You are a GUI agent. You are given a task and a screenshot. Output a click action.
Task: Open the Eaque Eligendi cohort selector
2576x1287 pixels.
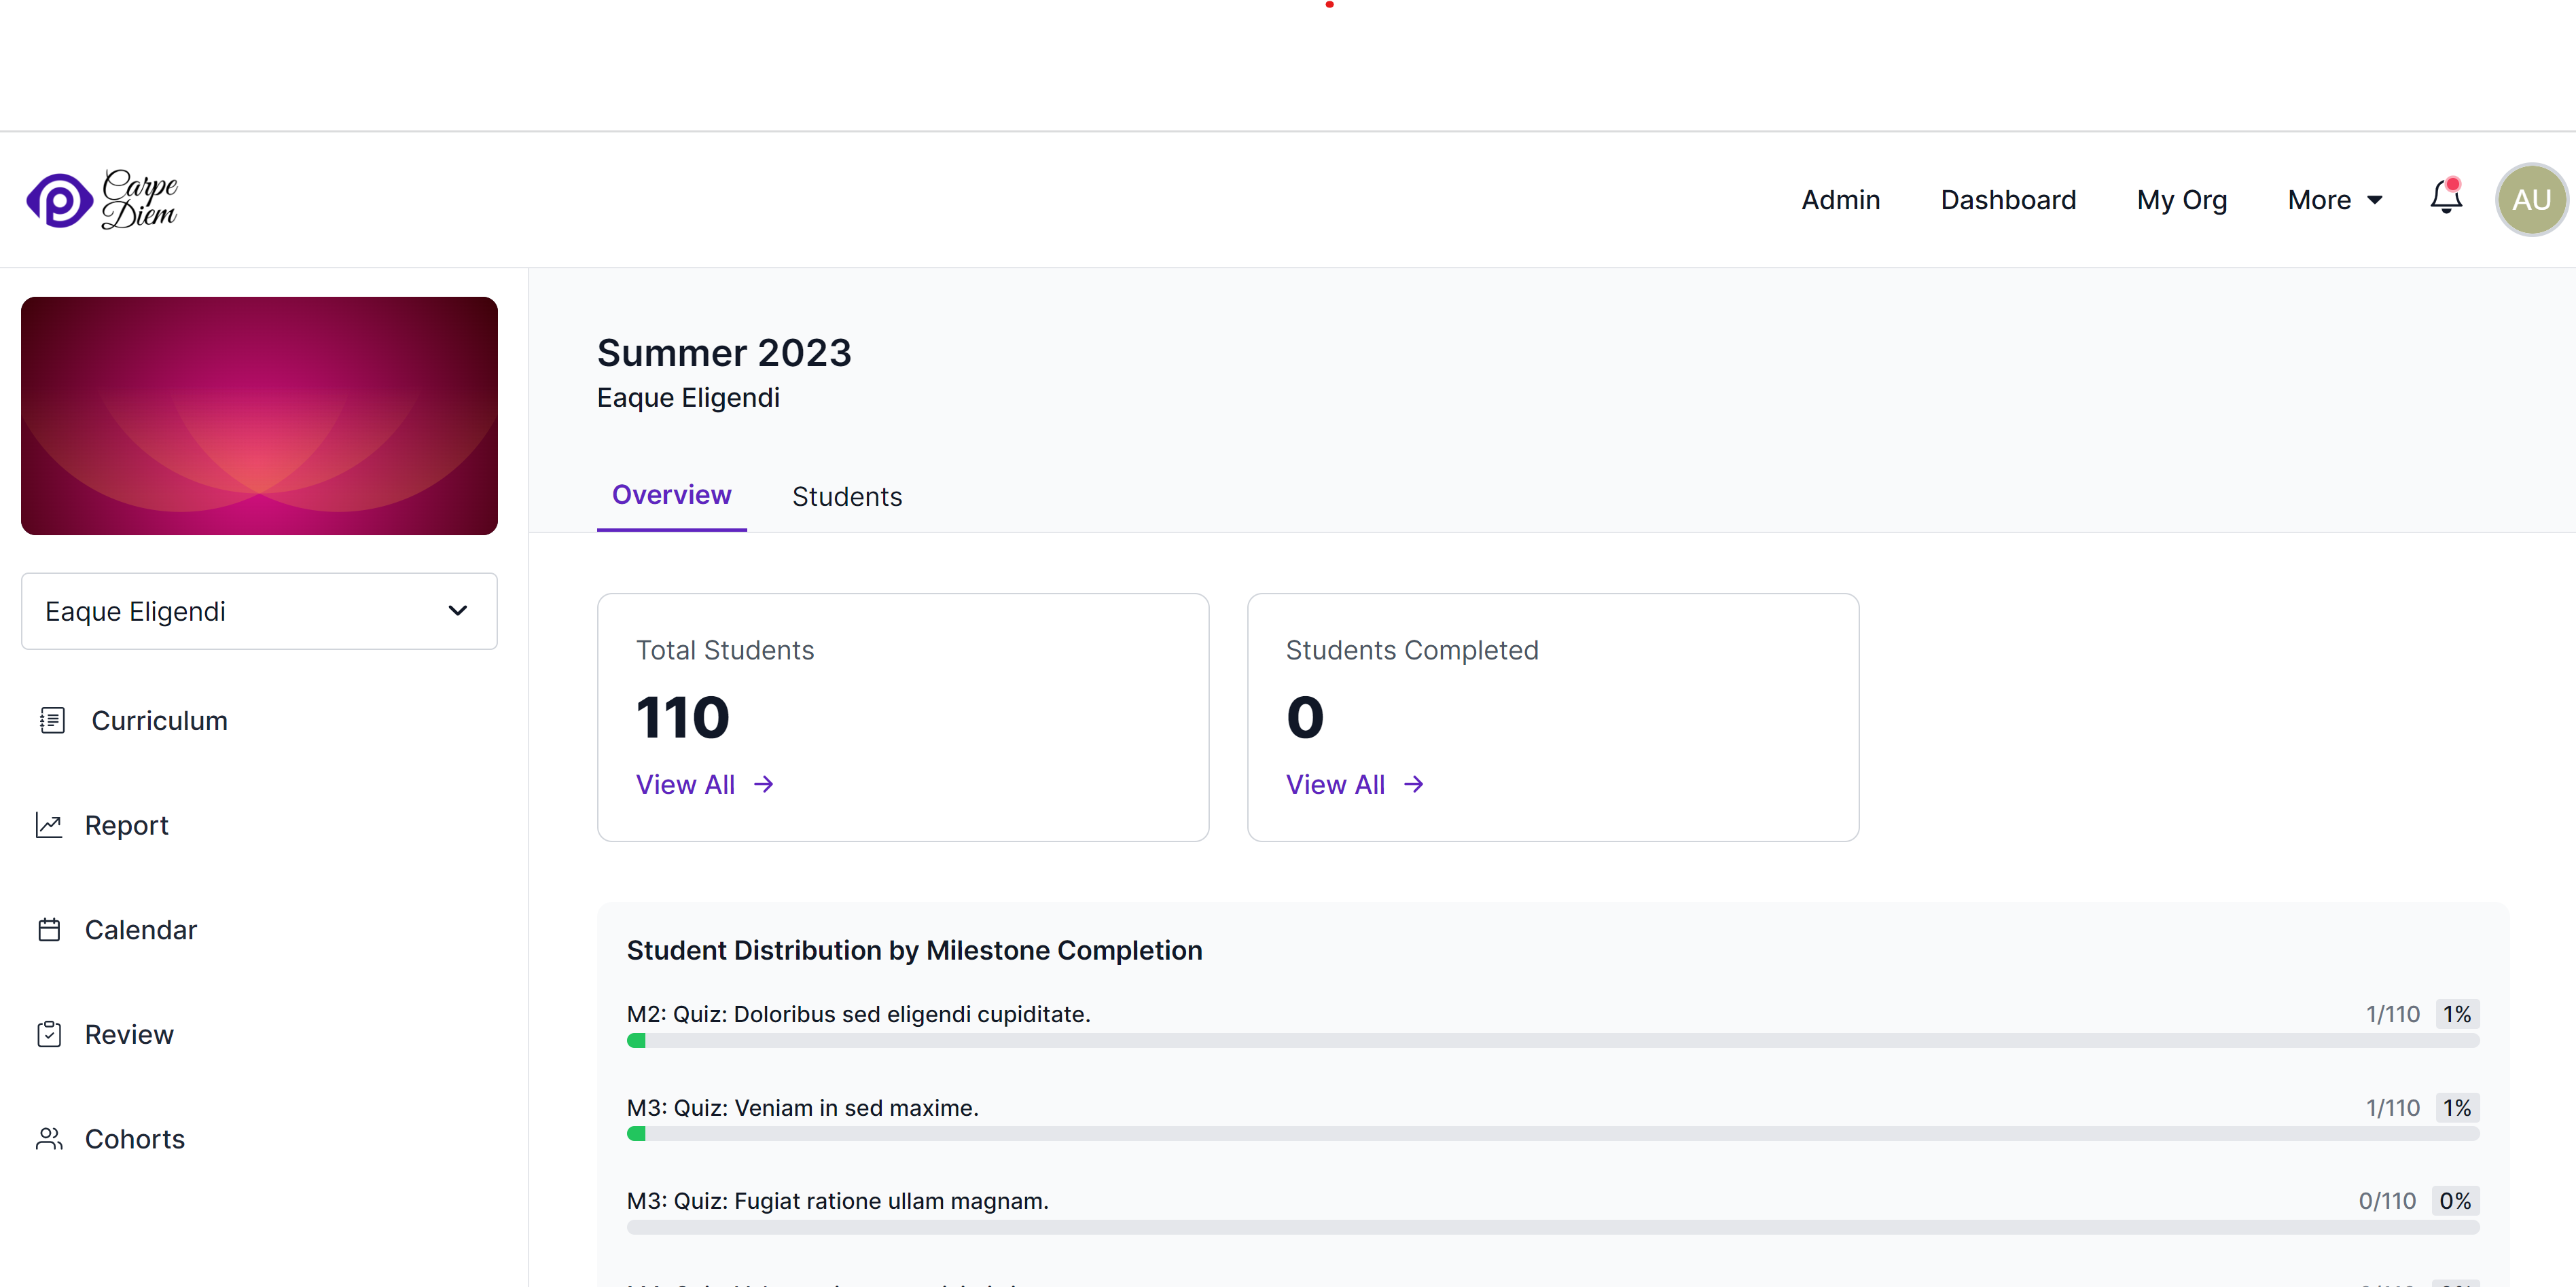tap(258, 611)
